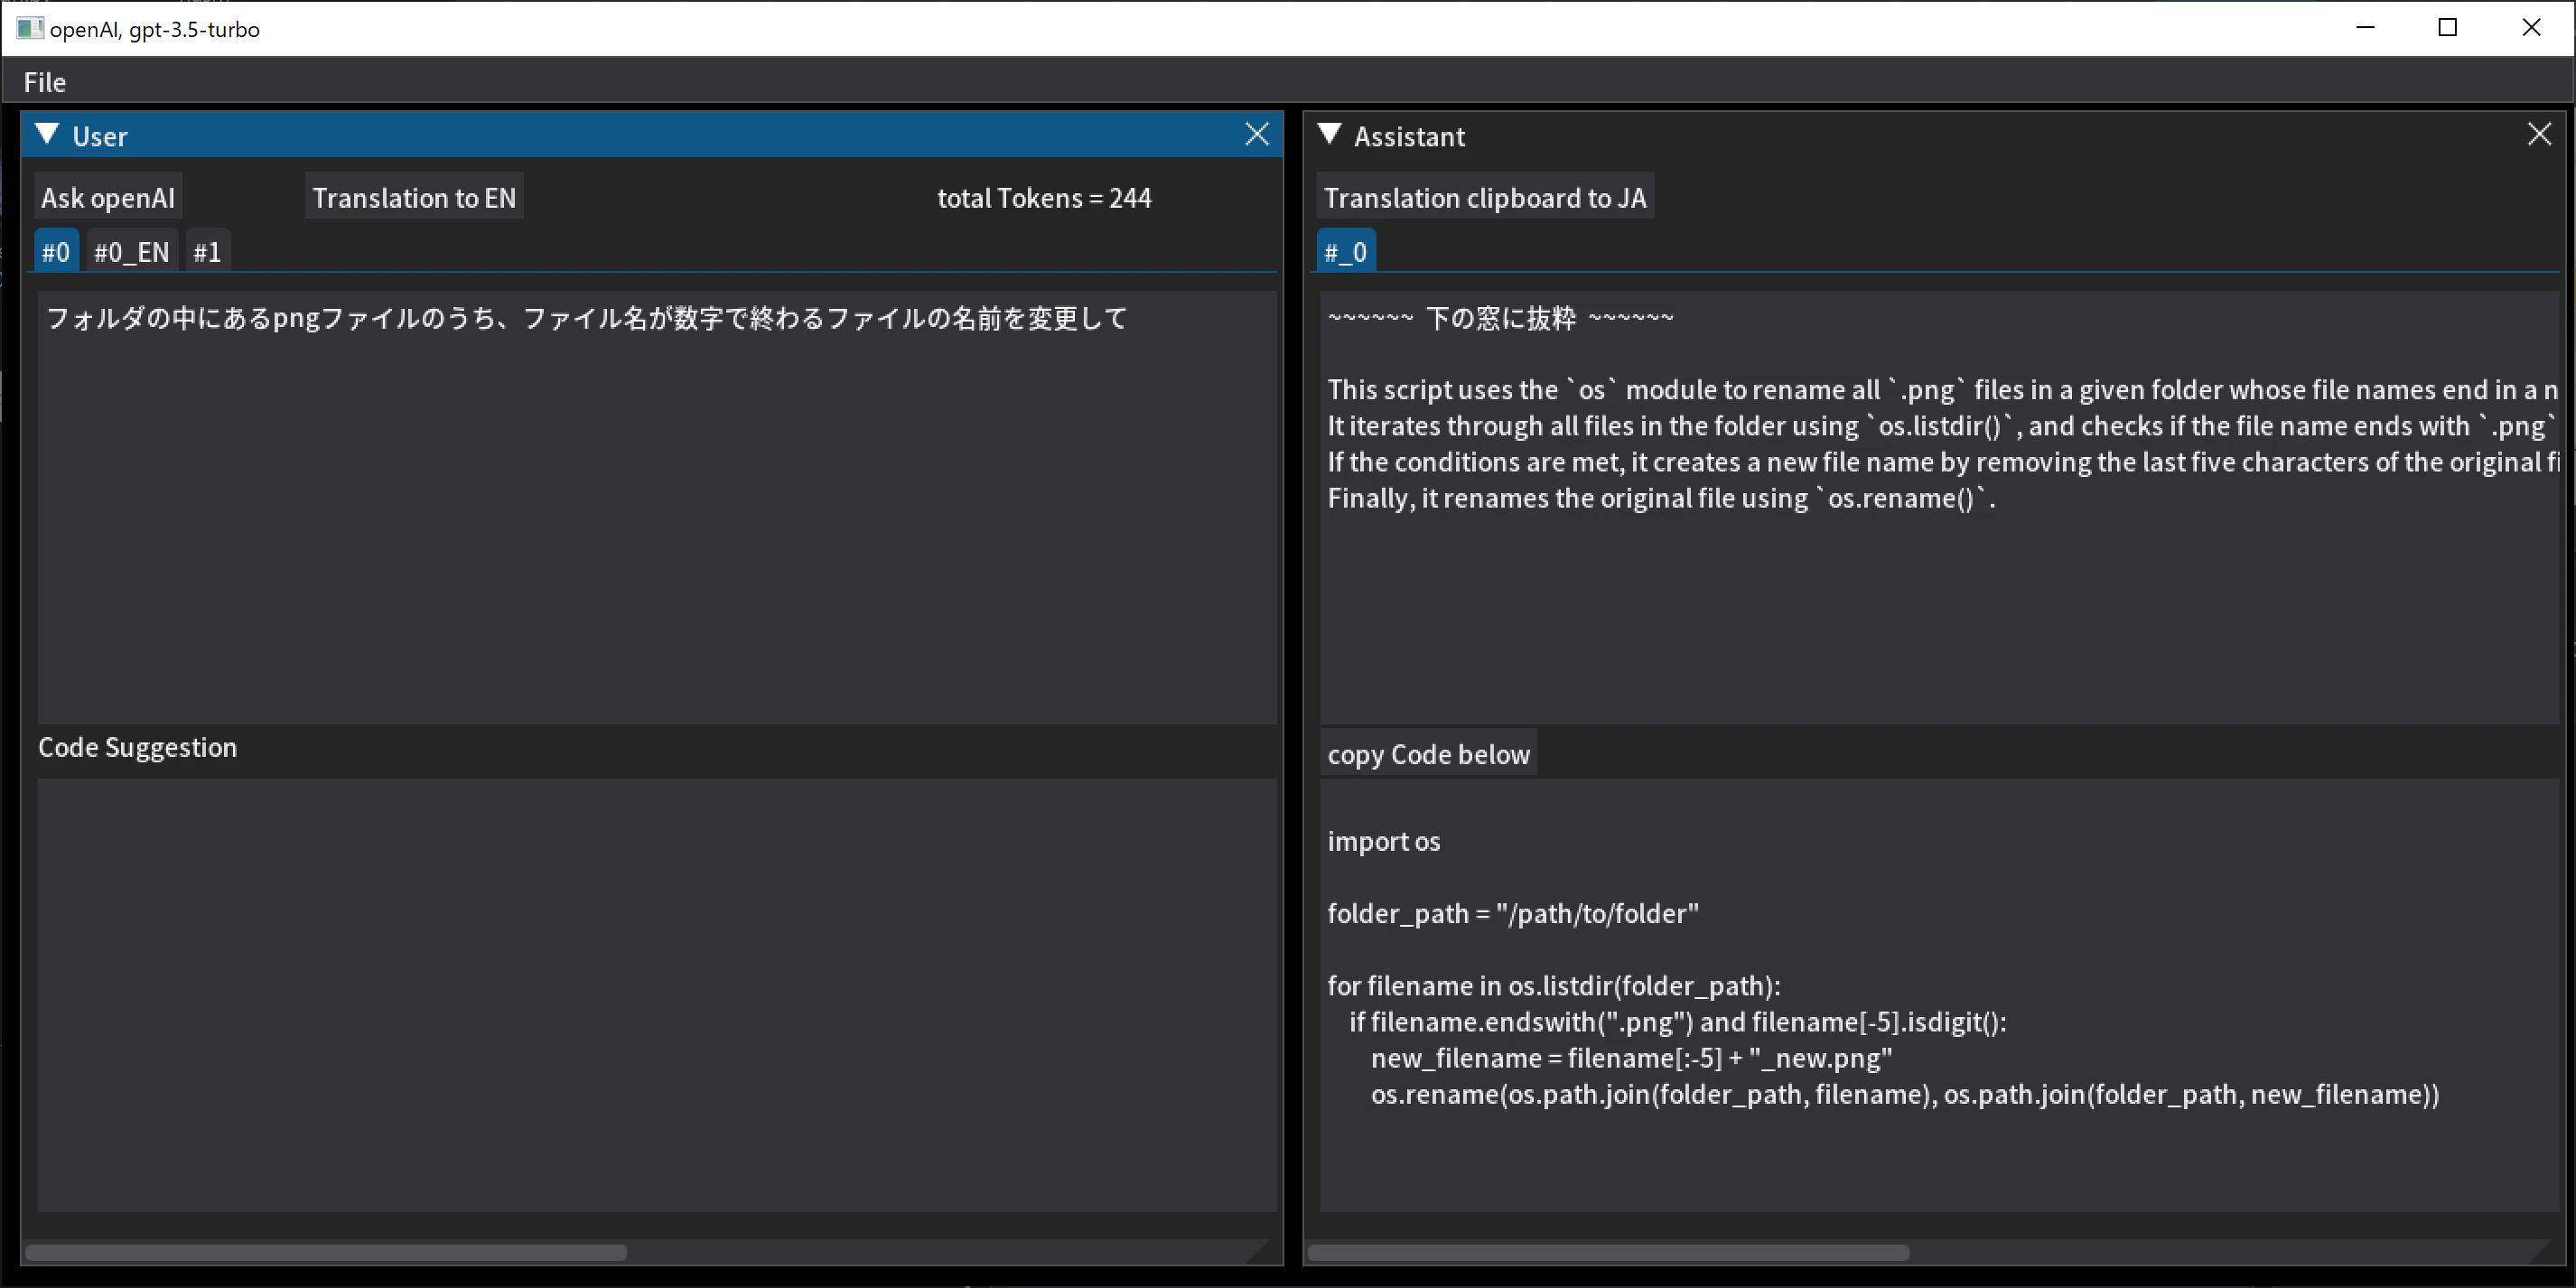
Task: Switch to the #0_EN tab
Action: (132, 252)
